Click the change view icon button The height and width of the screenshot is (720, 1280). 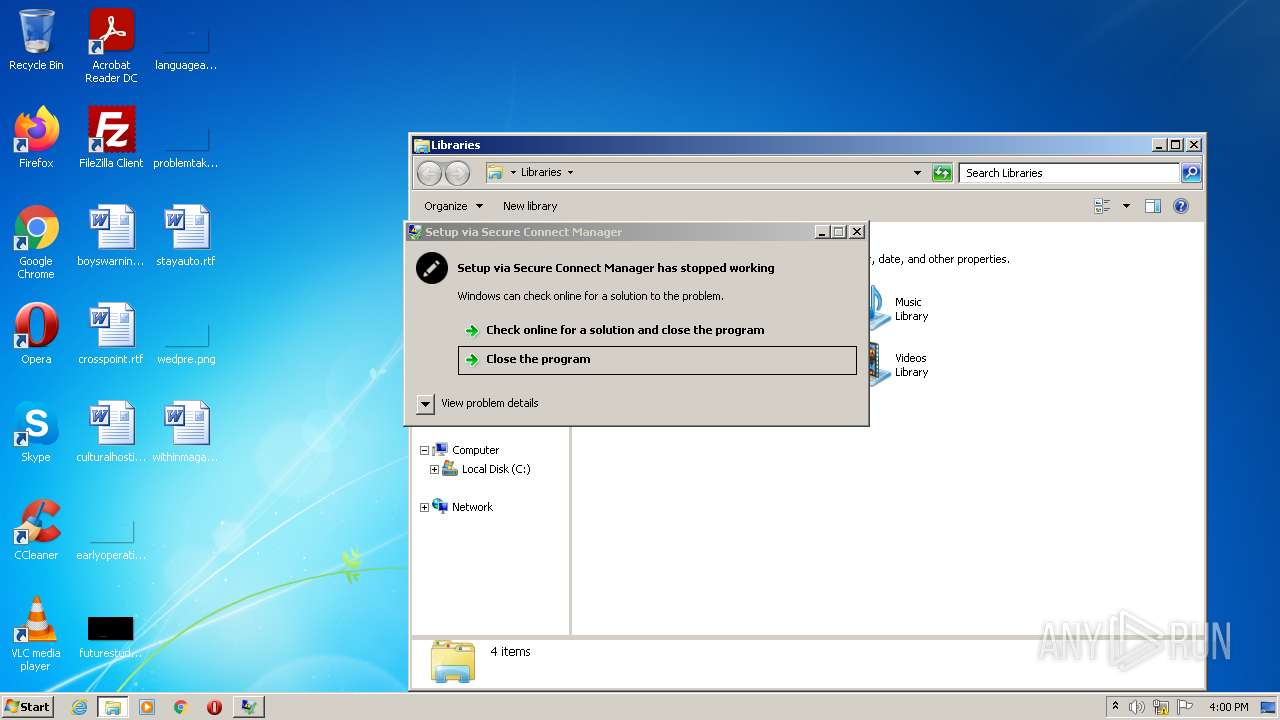[1103, 206]
